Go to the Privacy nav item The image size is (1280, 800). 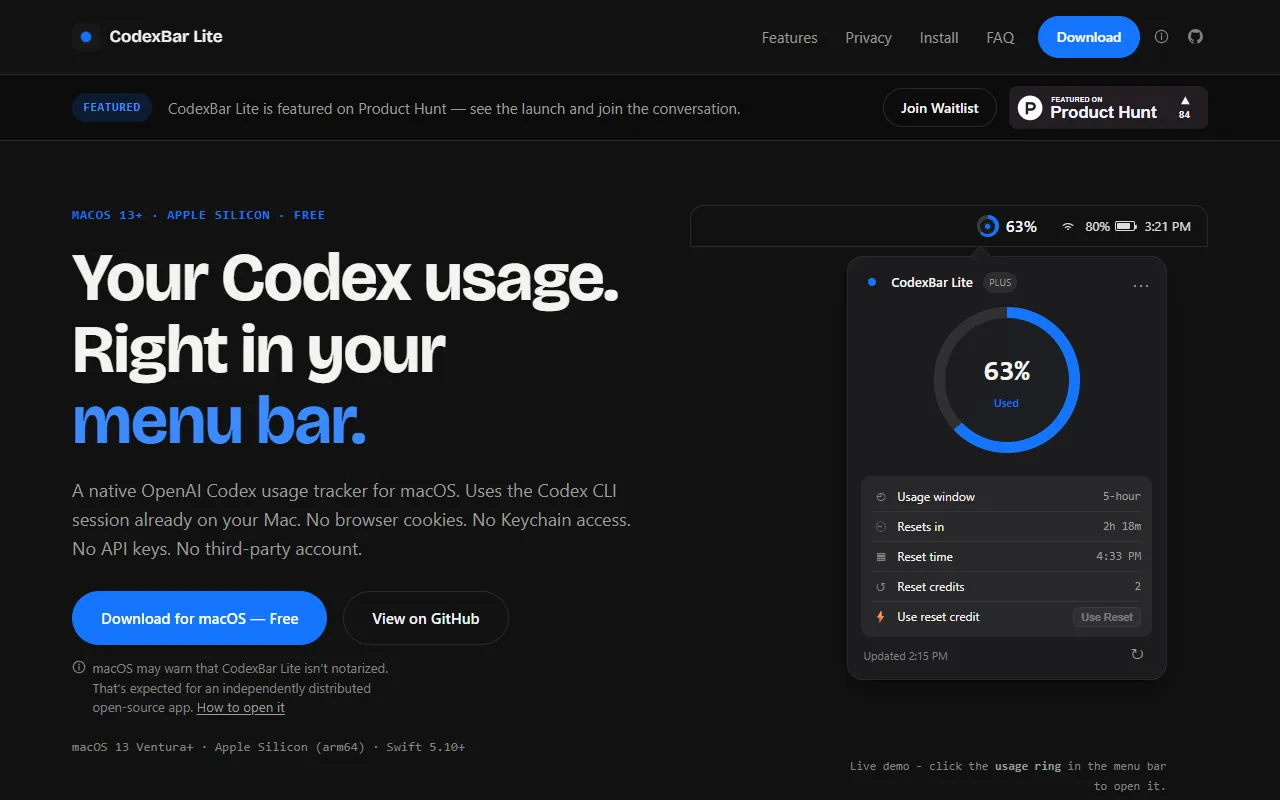point(868,38)
